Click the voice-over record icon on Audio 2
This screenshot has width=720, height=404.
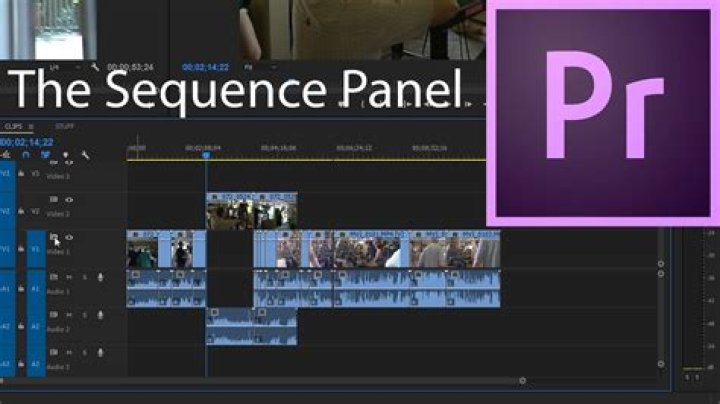coord(100,315)
